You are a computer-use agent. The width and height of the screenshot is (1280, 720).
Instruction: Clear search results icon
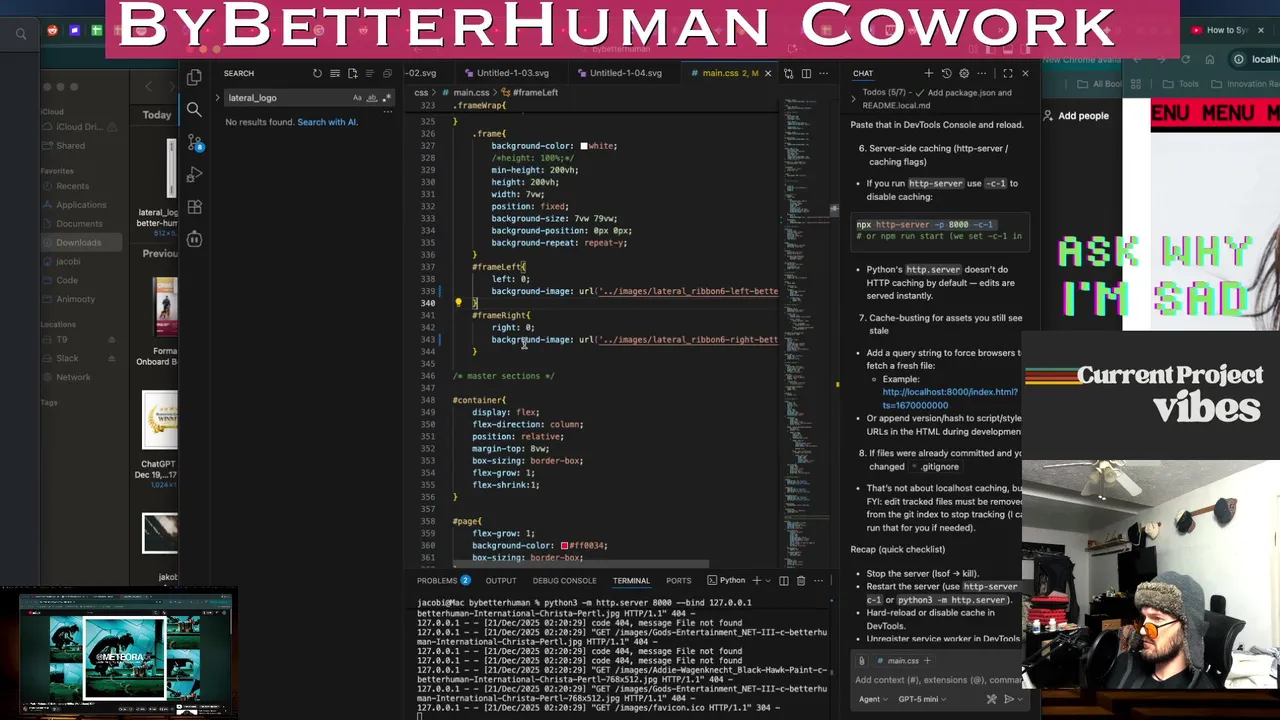tap(335, 73)
